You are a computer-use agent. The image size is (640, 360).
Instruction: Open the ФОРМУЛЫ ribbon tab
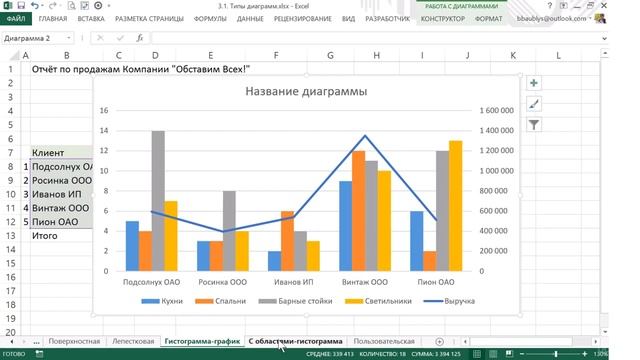coord(210,18)
